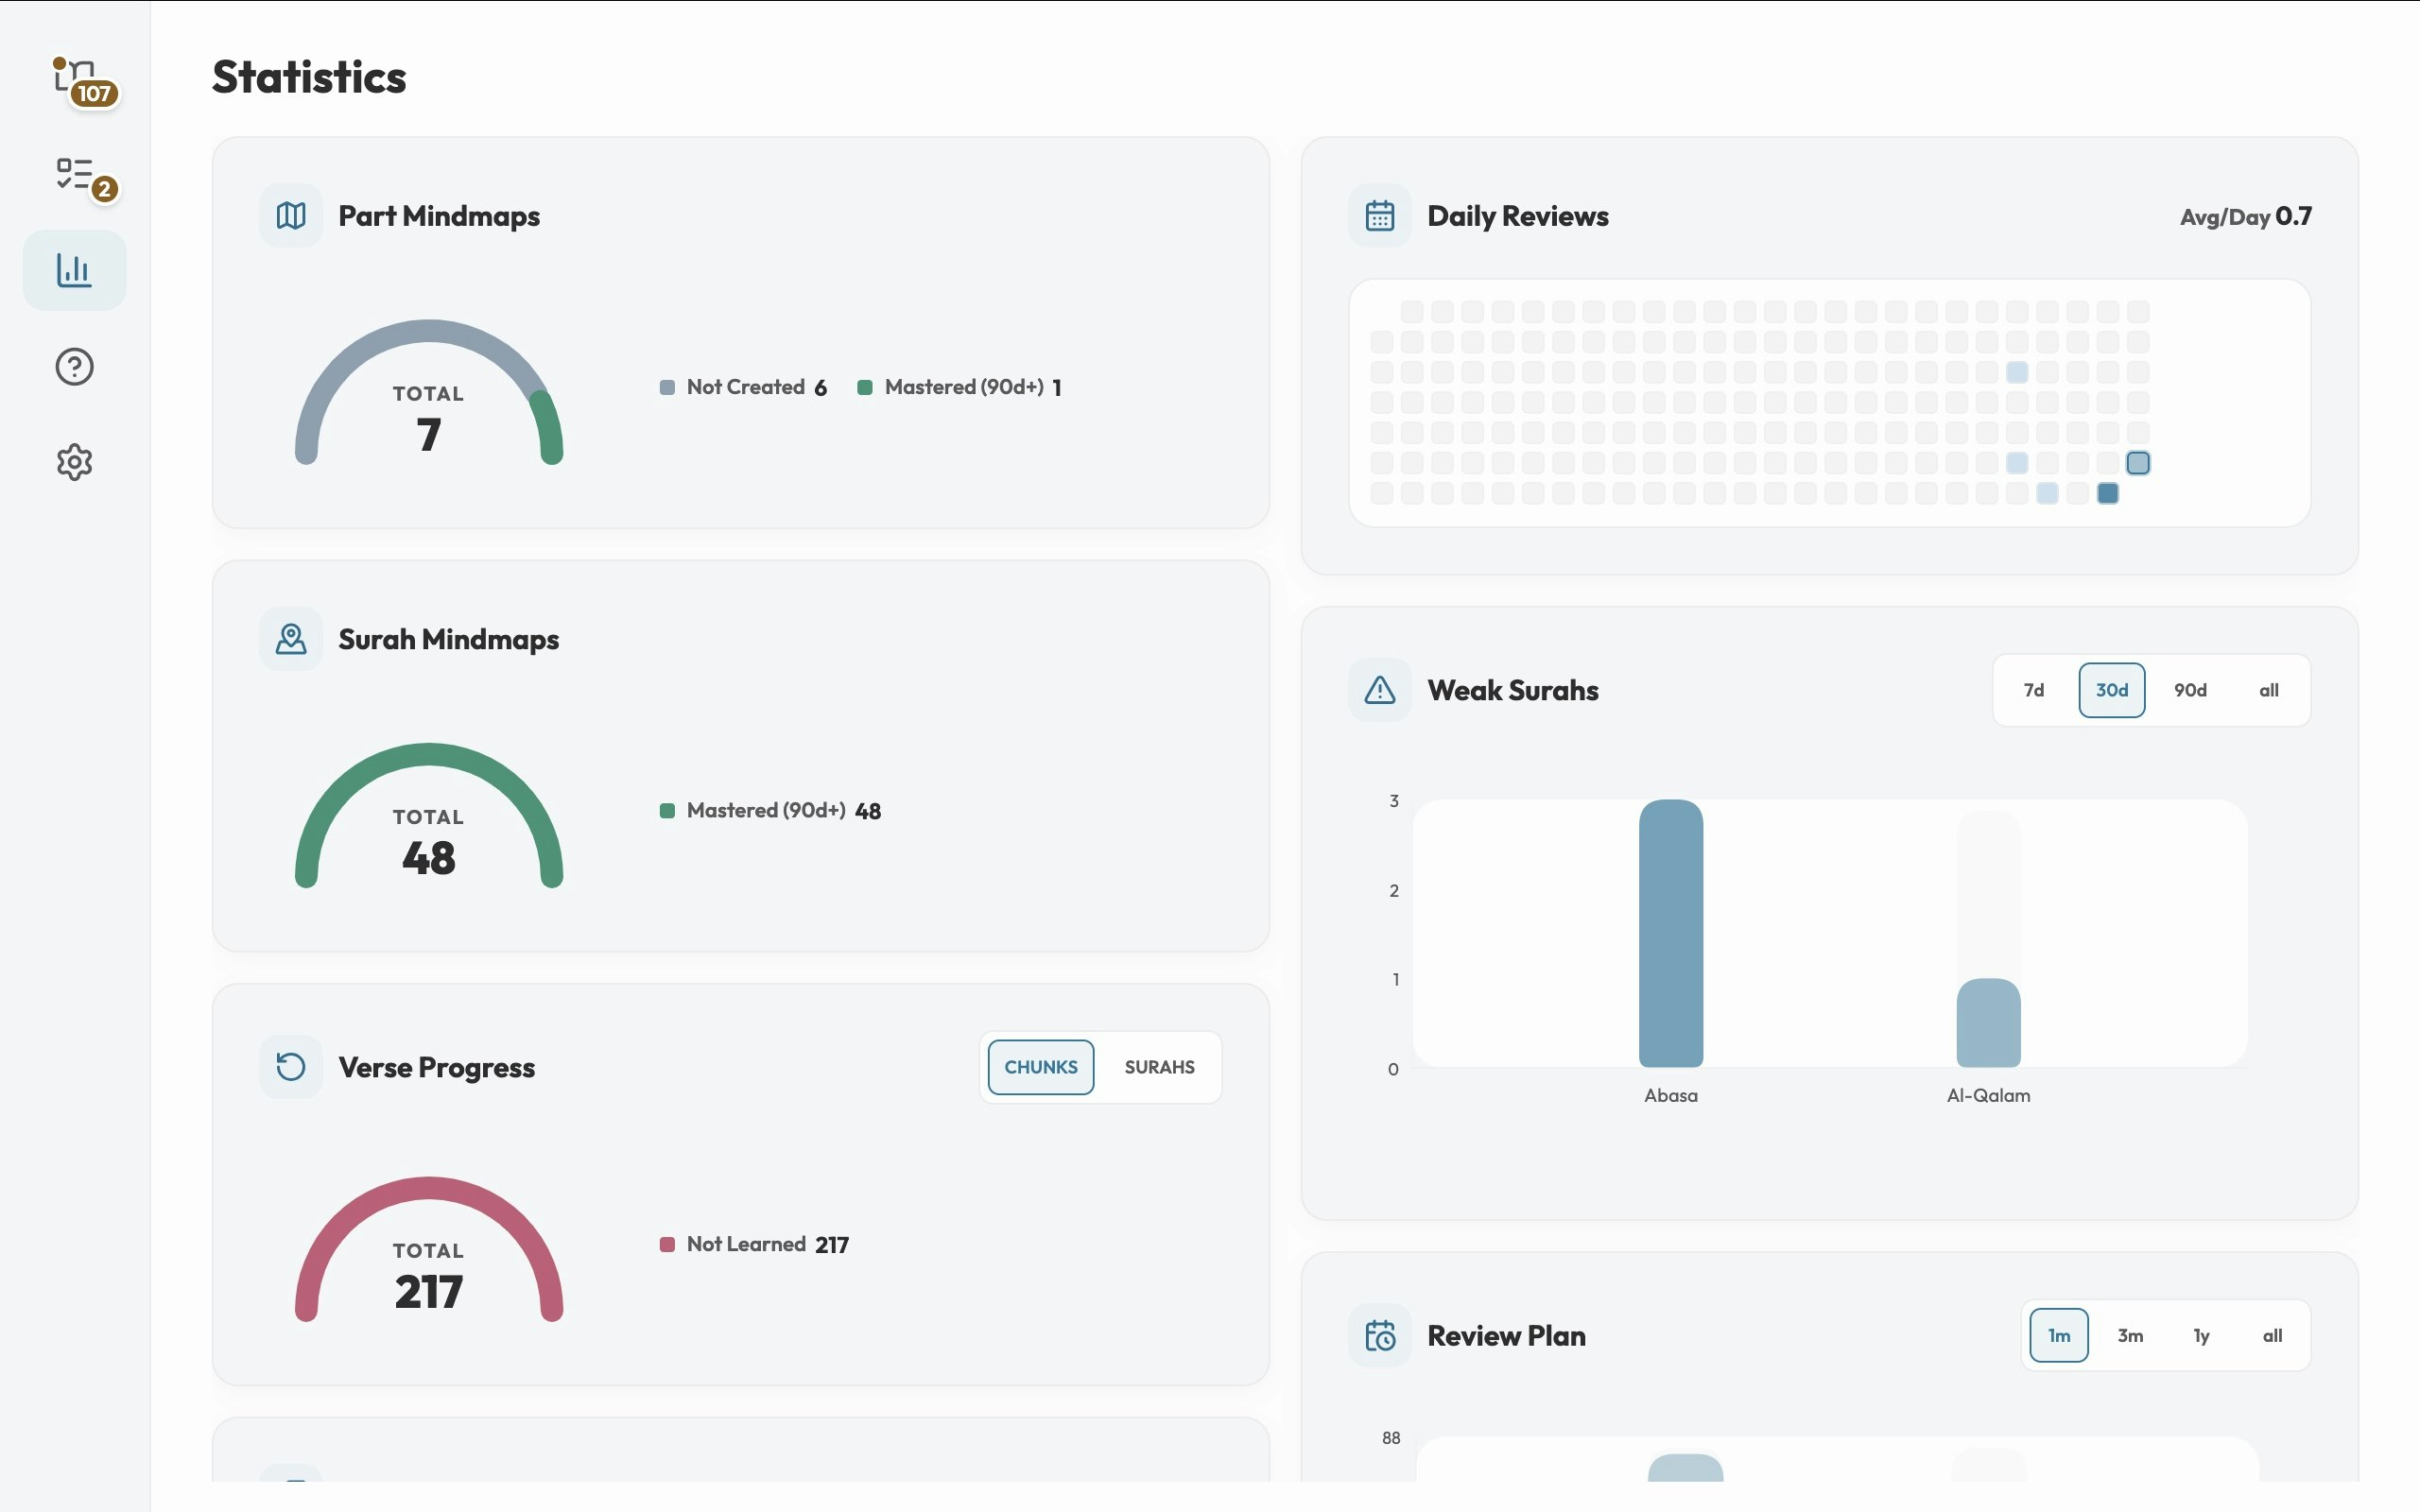Set Weak Surahs range to all

coord(2269,690)
